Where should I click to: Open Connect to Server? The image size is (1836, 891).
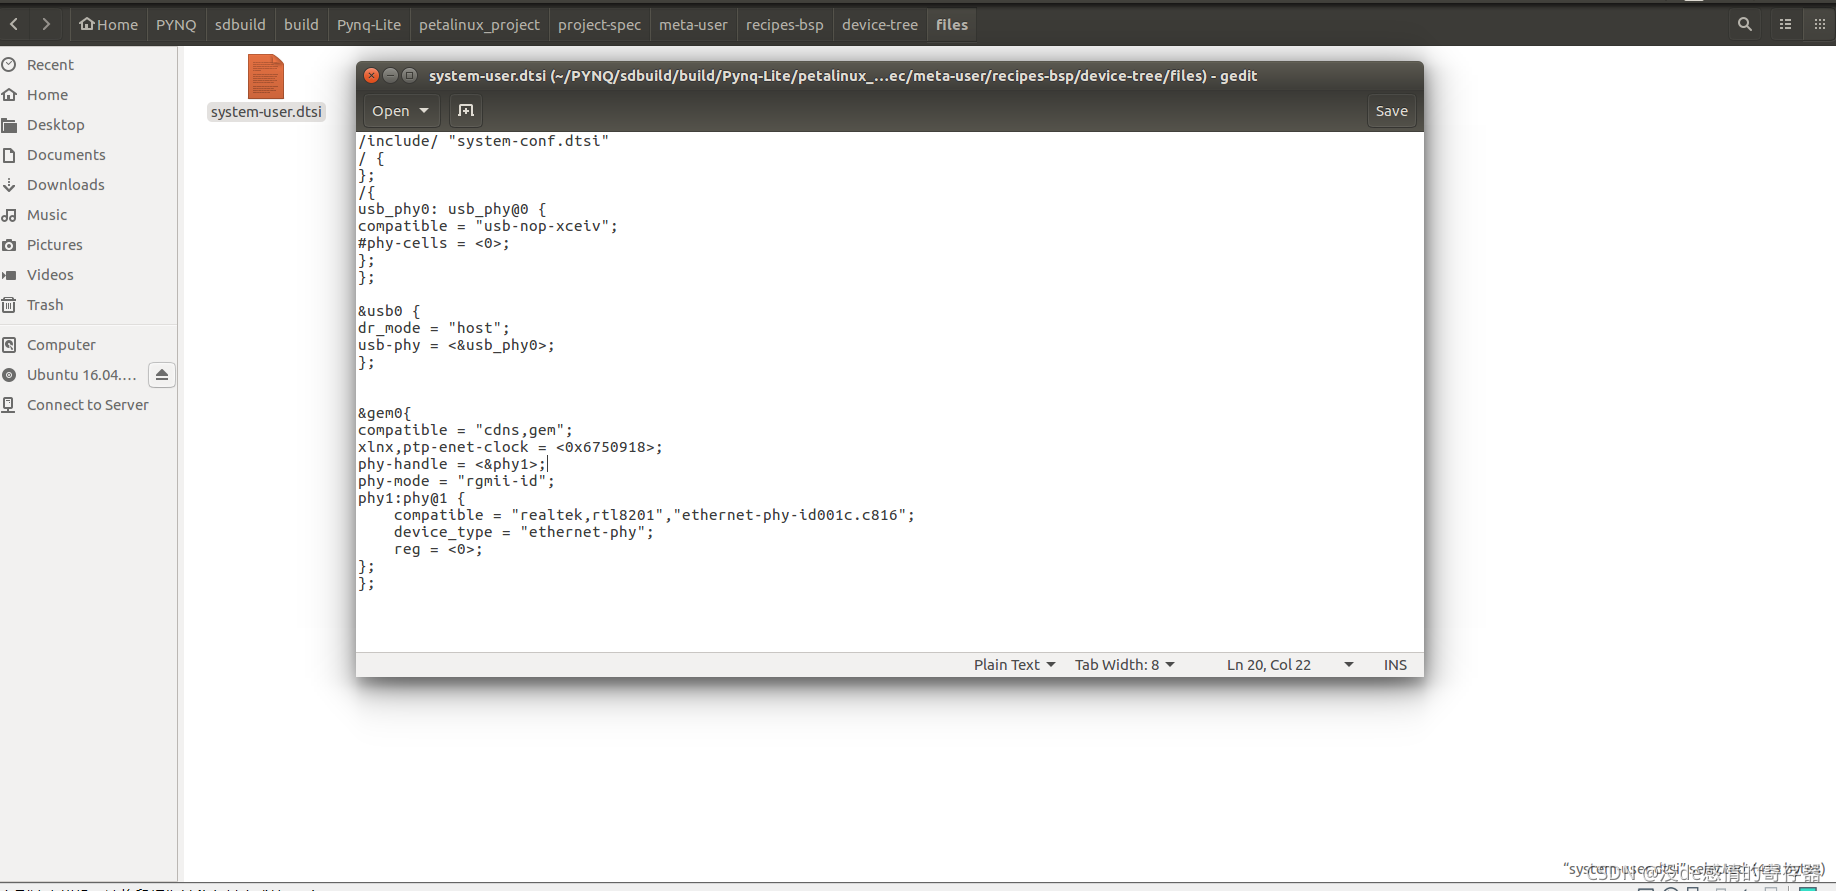88,405
